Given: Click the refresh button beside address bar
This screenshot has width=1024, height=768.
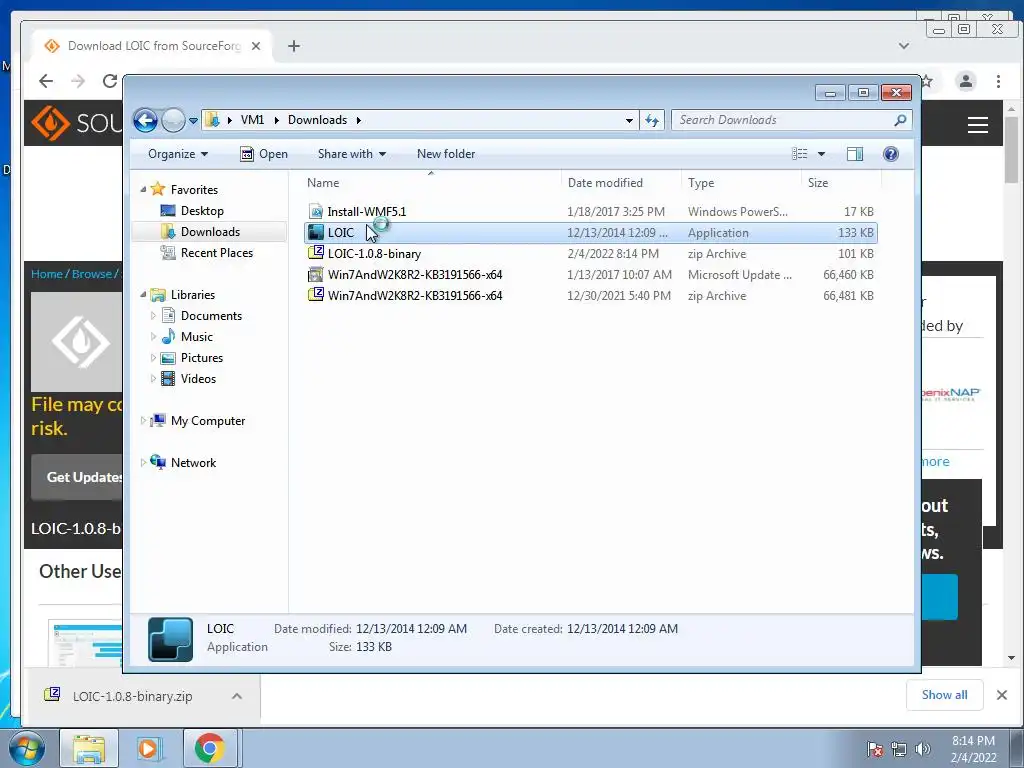Looking at the screenshot, I should click(x=652, y=120).
